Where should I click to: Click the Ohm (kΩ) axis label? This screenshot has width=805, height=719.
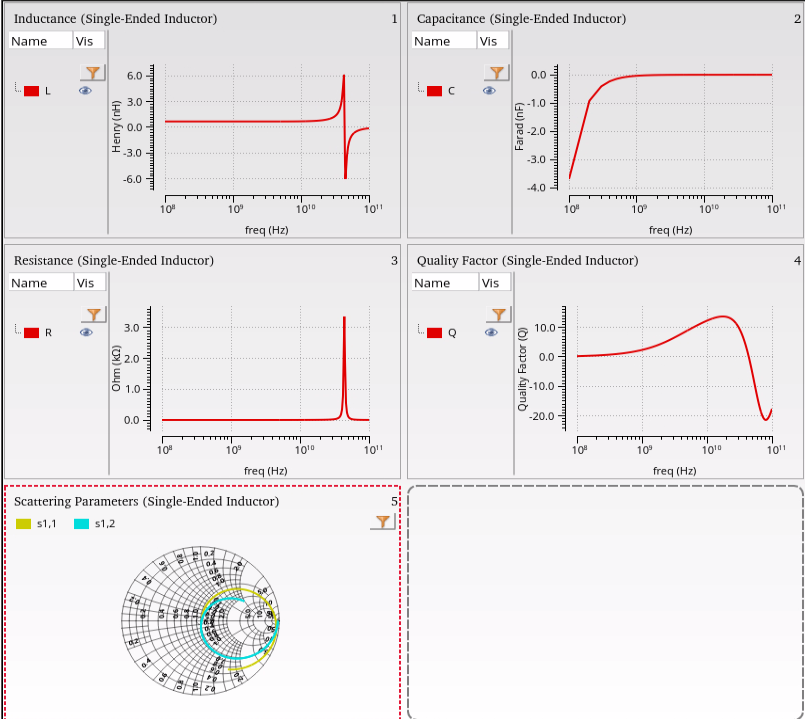116,368
